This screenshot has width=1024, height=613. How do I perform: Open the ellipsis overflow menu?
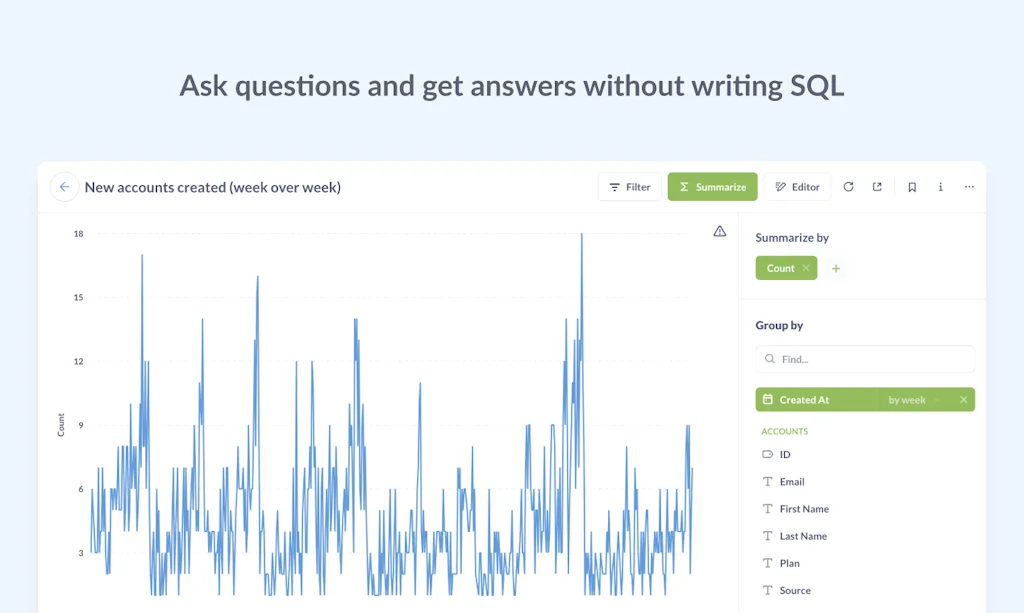(968, 186)
